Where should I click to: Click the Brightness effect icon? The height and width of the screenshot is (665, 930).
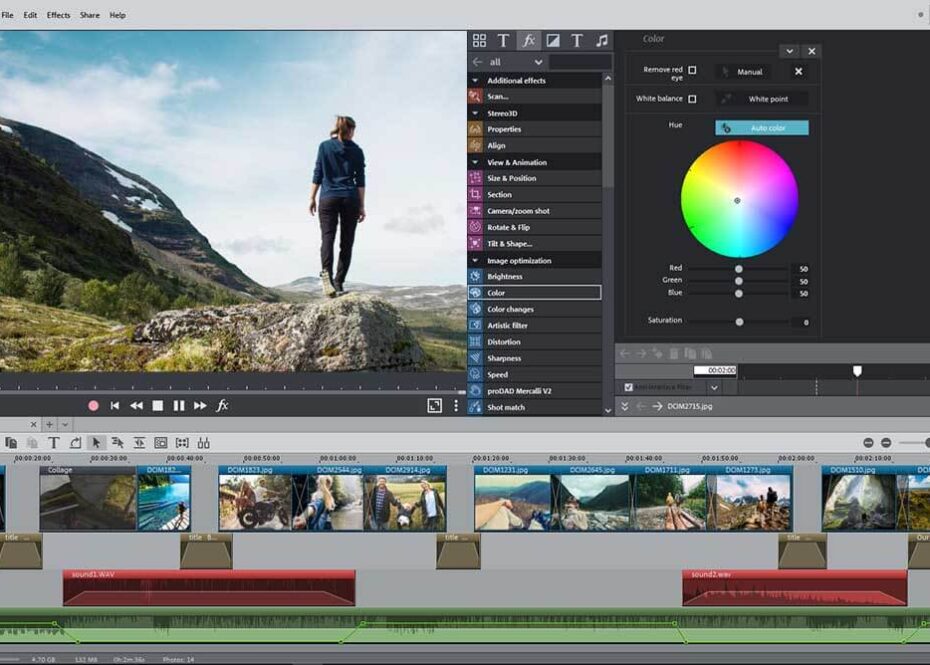click(x=475, y=276)
